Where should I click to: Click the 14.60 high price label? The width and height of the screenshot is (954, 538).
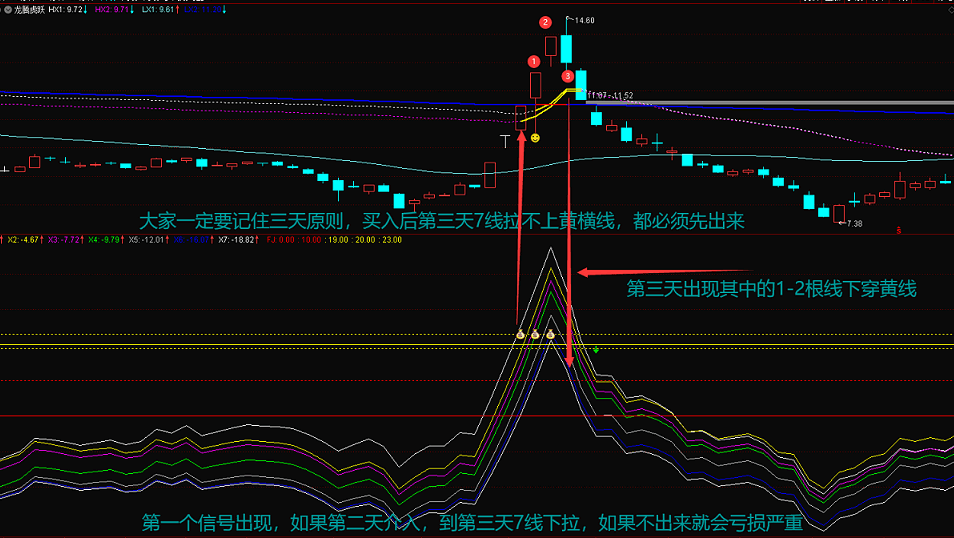[x=584, y=21]
